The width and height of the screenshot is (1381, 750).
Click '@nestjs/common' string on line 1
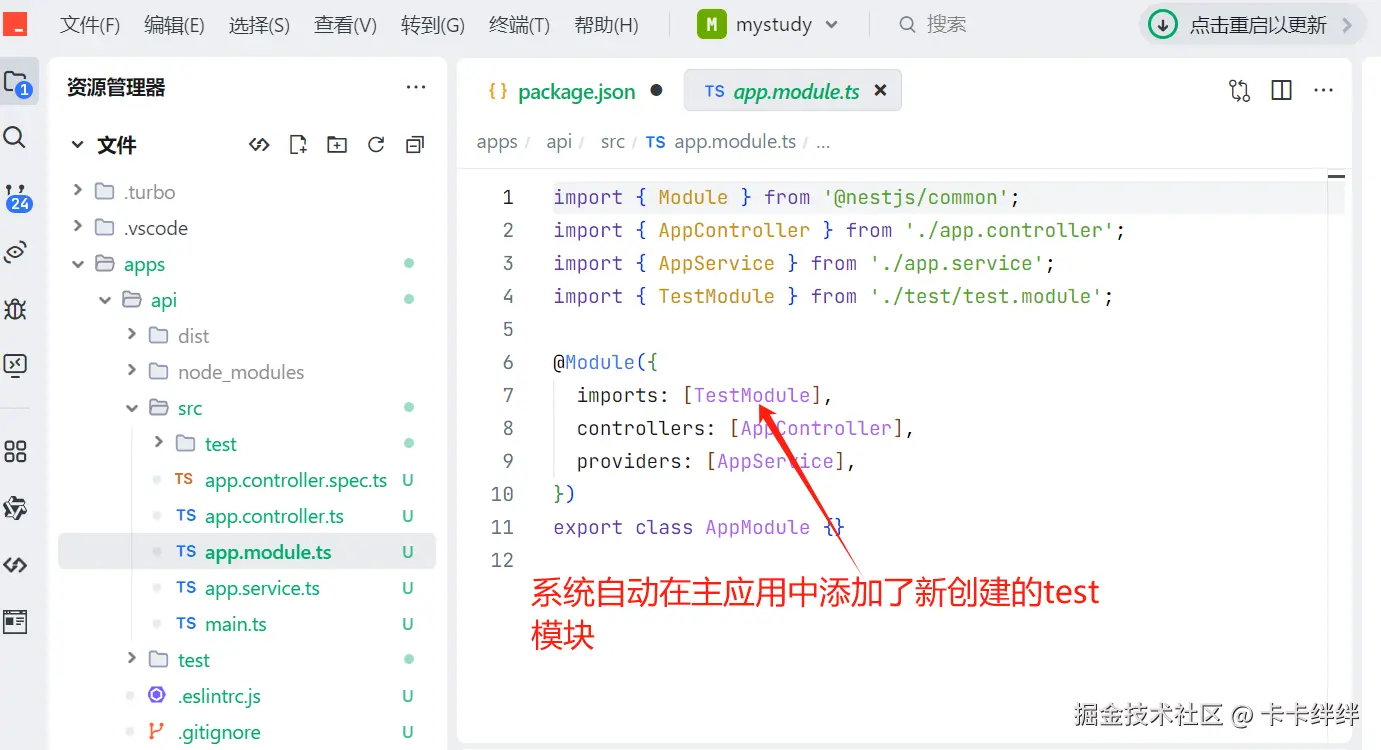914,197
